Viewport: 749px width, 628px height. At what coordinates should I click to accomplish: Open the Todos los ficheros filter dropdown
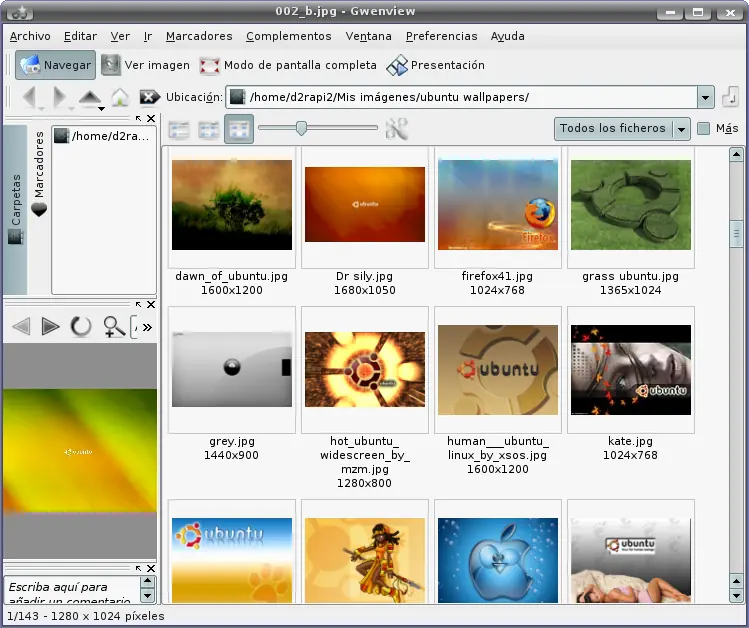tap(622, 129)
